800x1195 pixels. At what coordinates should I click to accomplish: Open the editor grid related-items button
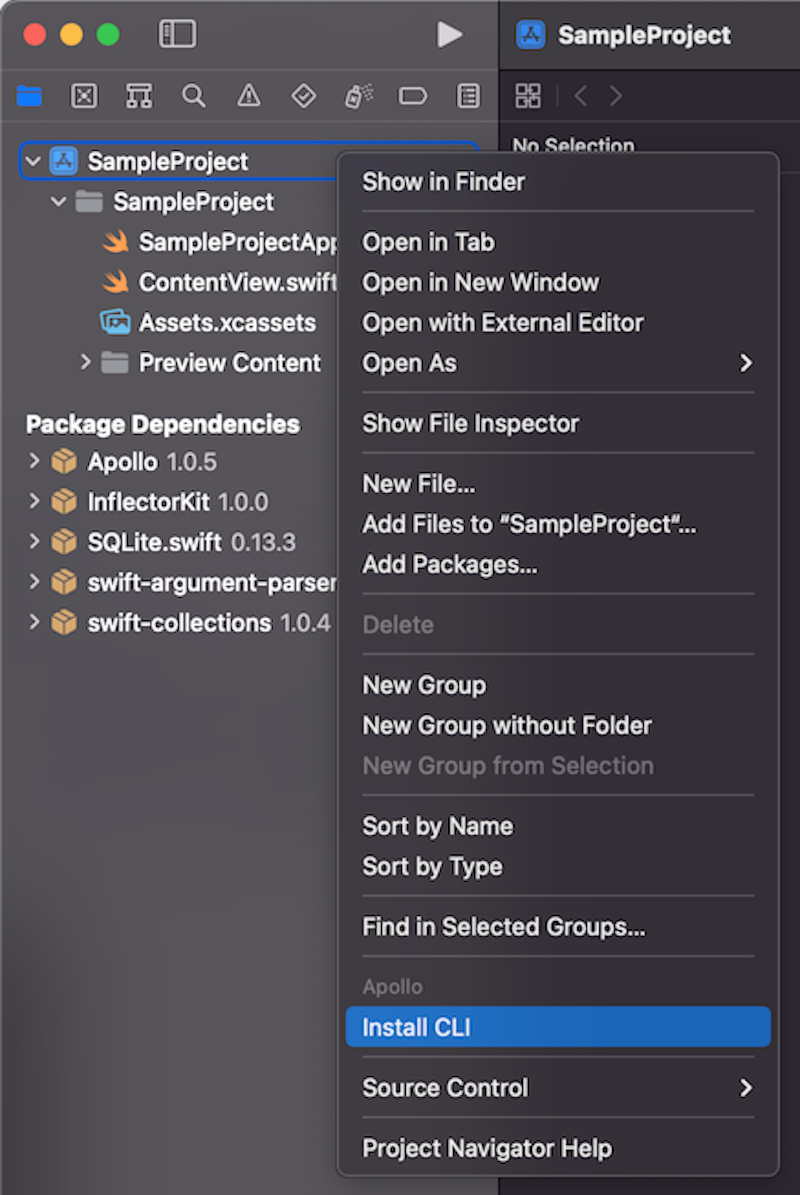click(528, 96)
